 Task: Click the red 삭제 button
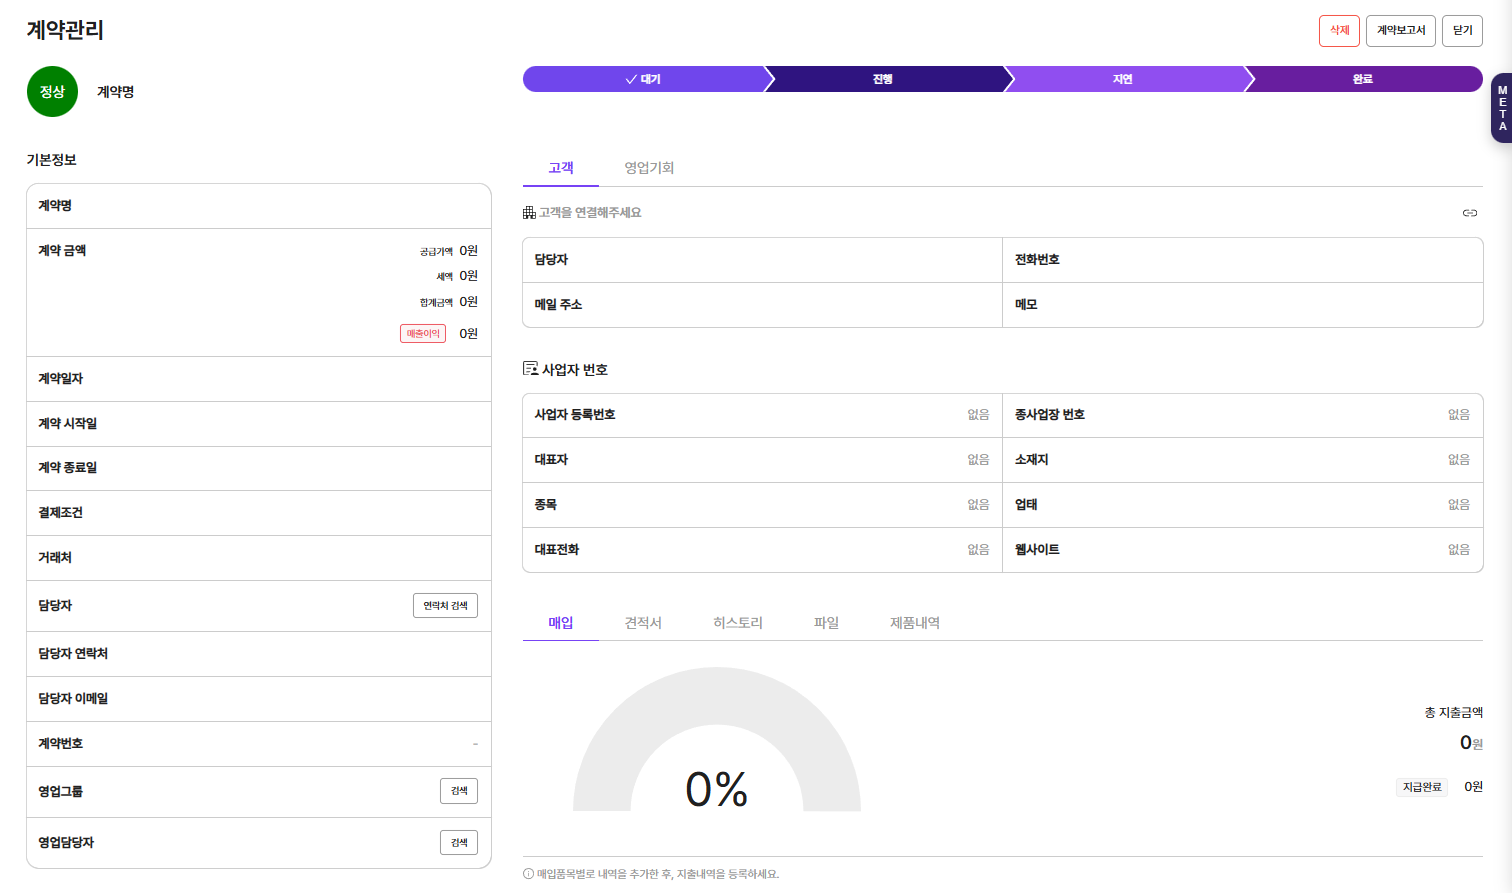coord(1339,31)
